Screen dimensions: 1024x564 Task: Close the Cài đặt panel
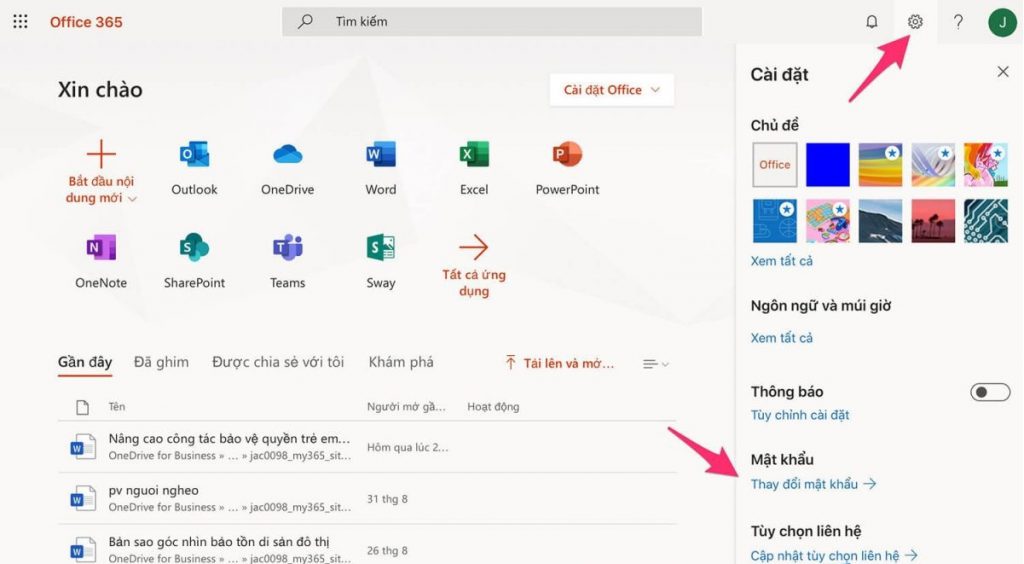point(1003,72)
